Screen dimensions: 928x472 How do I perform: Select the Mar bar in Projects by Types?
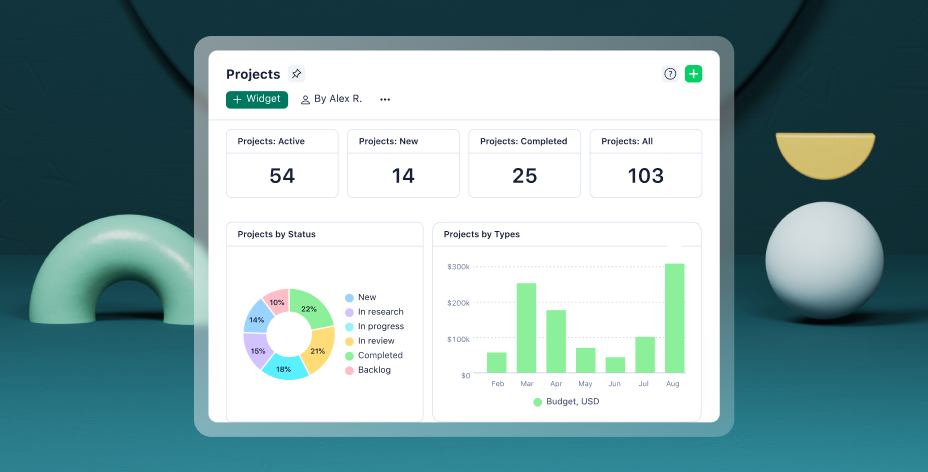tap(526, 329)
